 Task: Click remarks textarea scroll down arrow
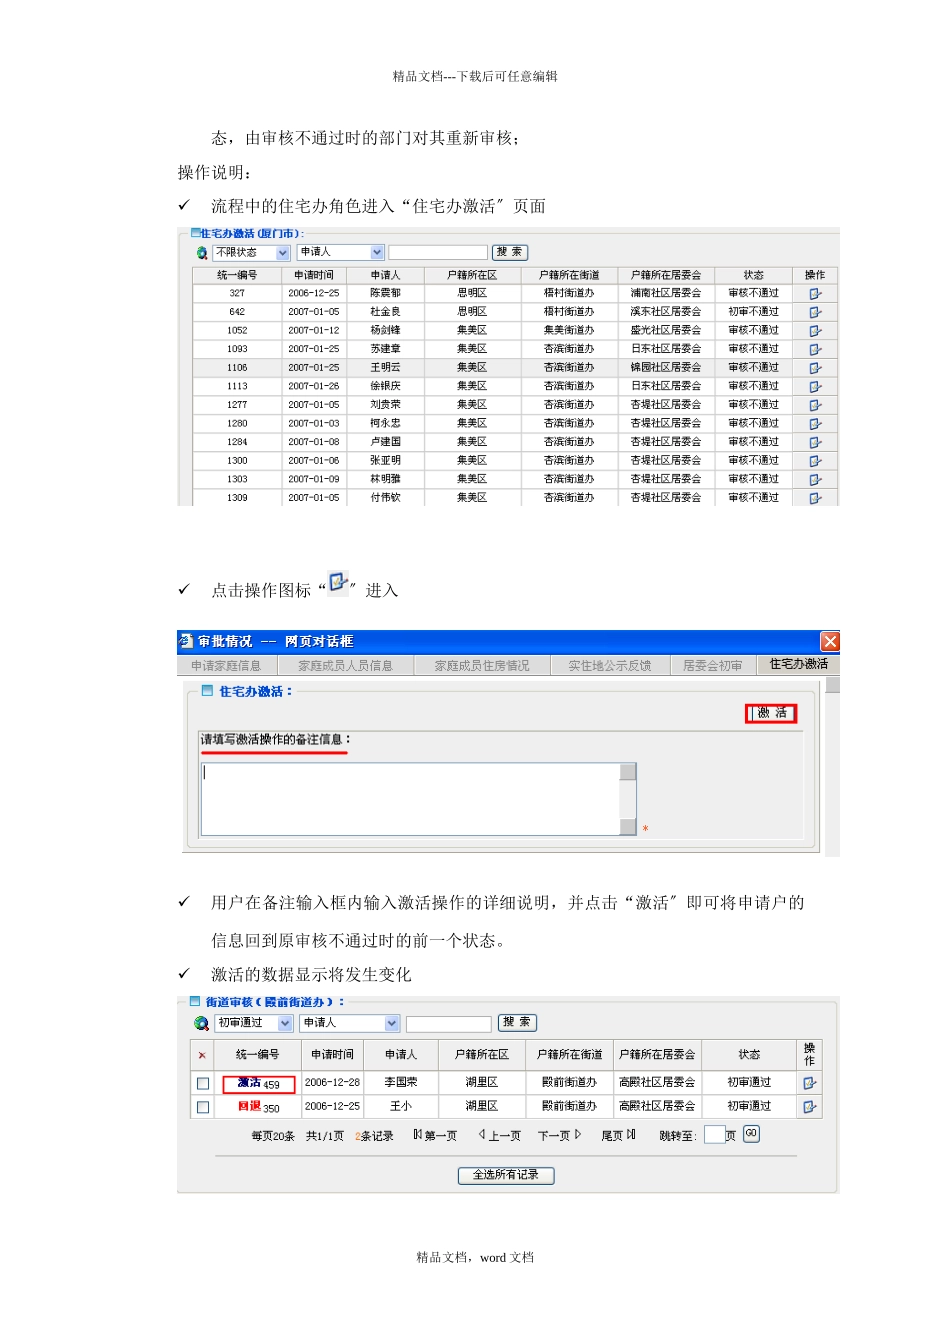click(628, 827)
